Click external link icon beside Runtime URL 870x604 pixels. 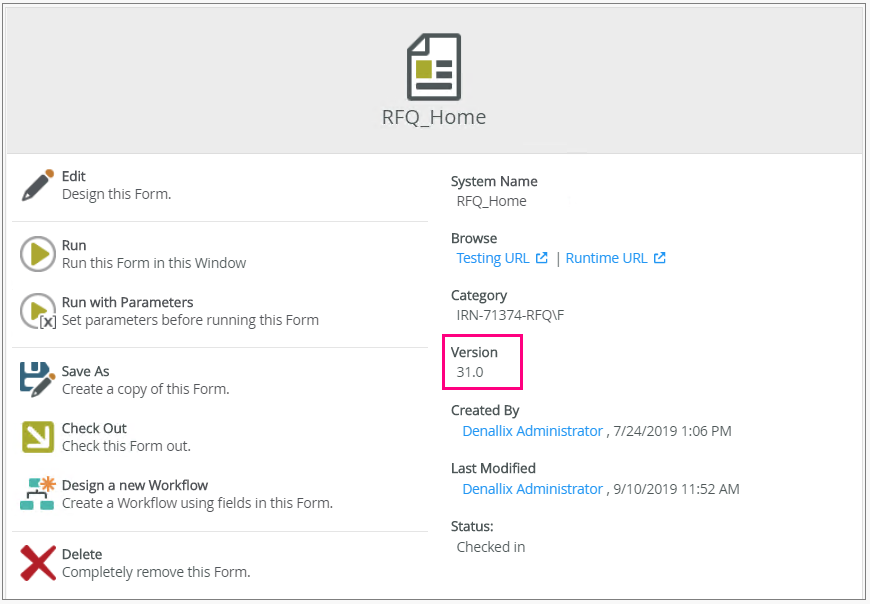[x=660, y=258]
